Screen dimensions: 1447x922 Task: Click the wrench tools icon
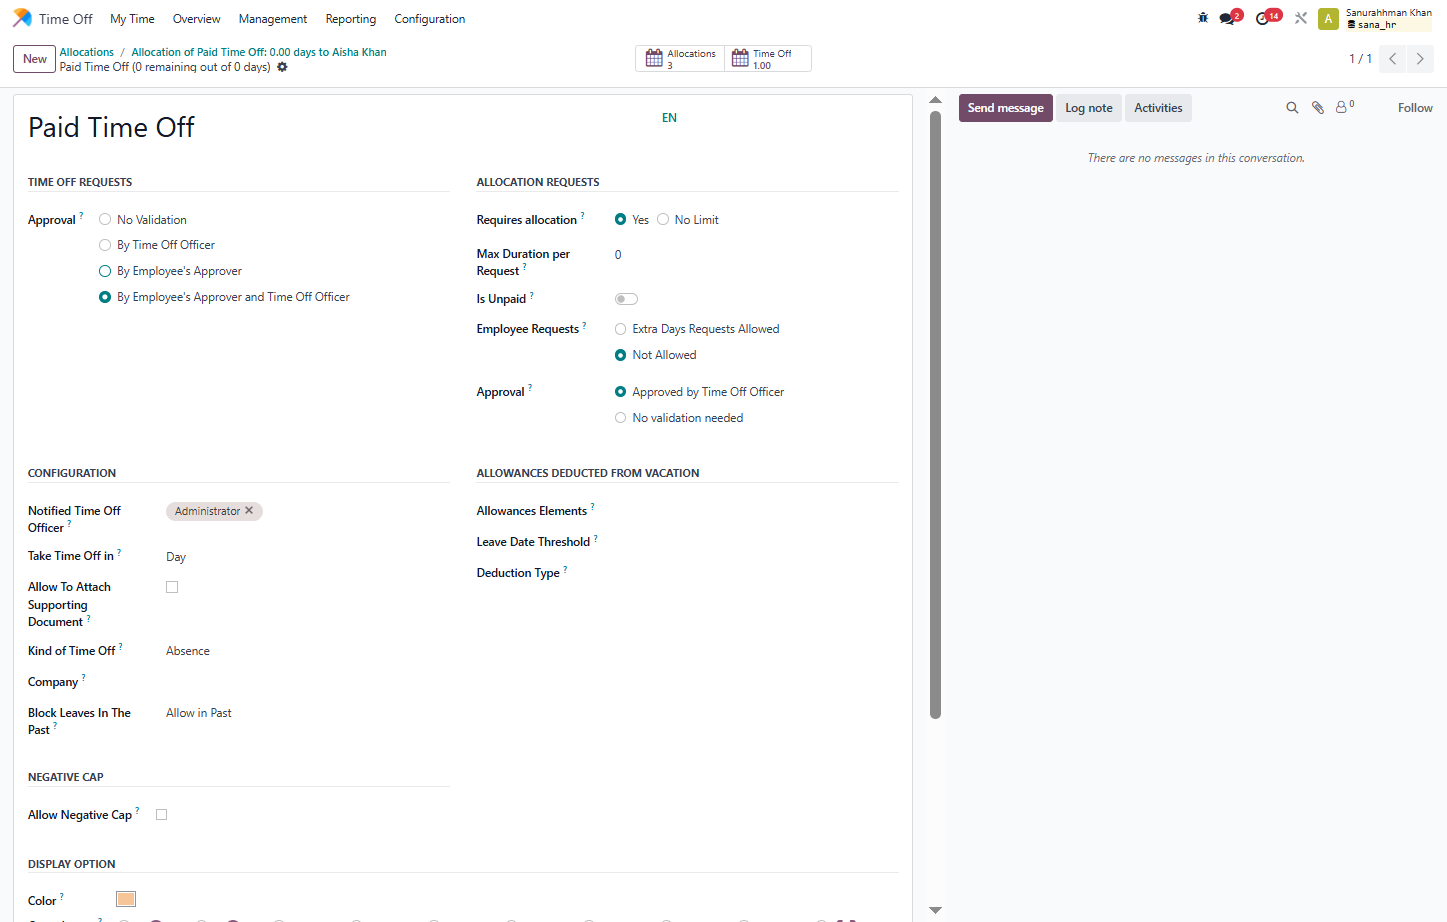[1301, 18]
